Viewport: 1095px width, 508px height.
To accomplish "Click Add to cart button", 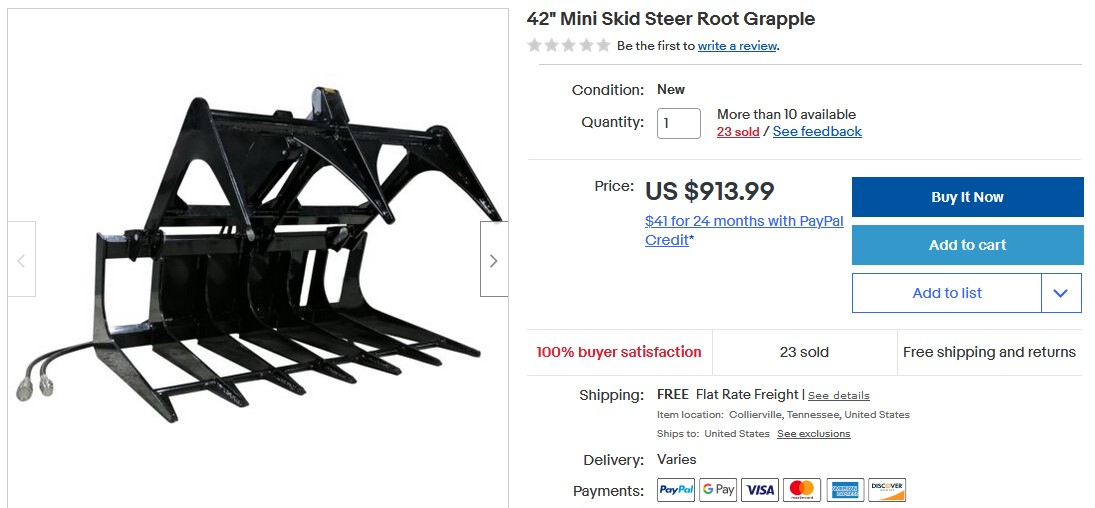I will click(967, 245).
